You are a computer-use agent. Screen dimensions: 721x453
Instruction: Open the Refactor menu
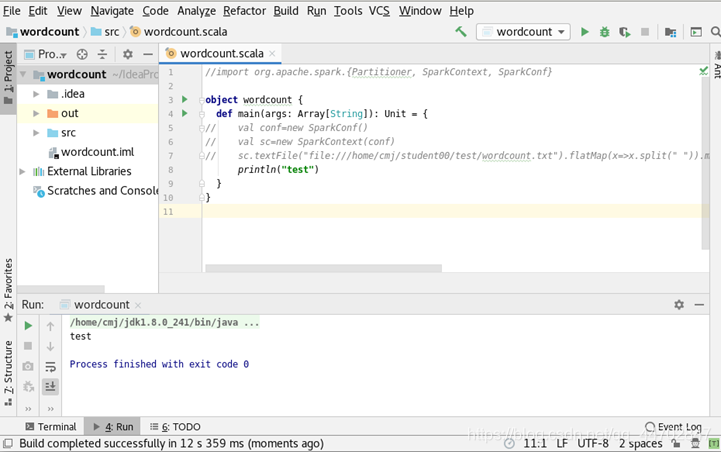[244, 11]
